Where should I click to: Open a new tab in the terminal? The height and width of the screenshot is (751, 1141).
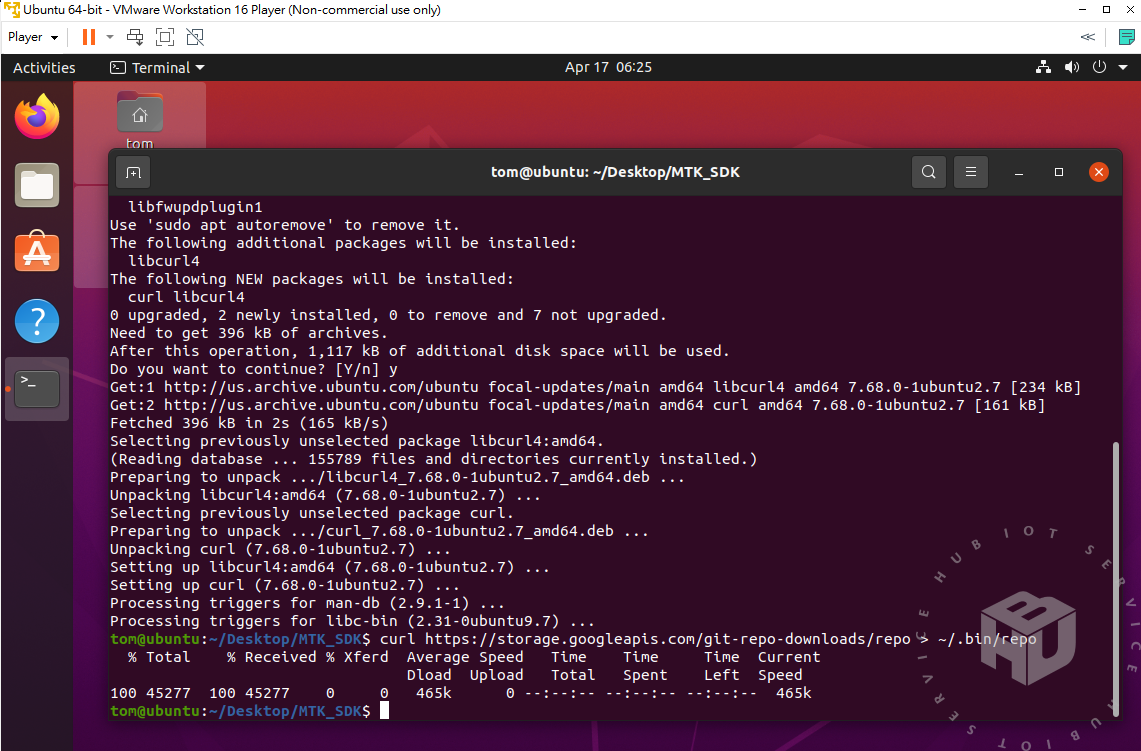coord(133,172)
